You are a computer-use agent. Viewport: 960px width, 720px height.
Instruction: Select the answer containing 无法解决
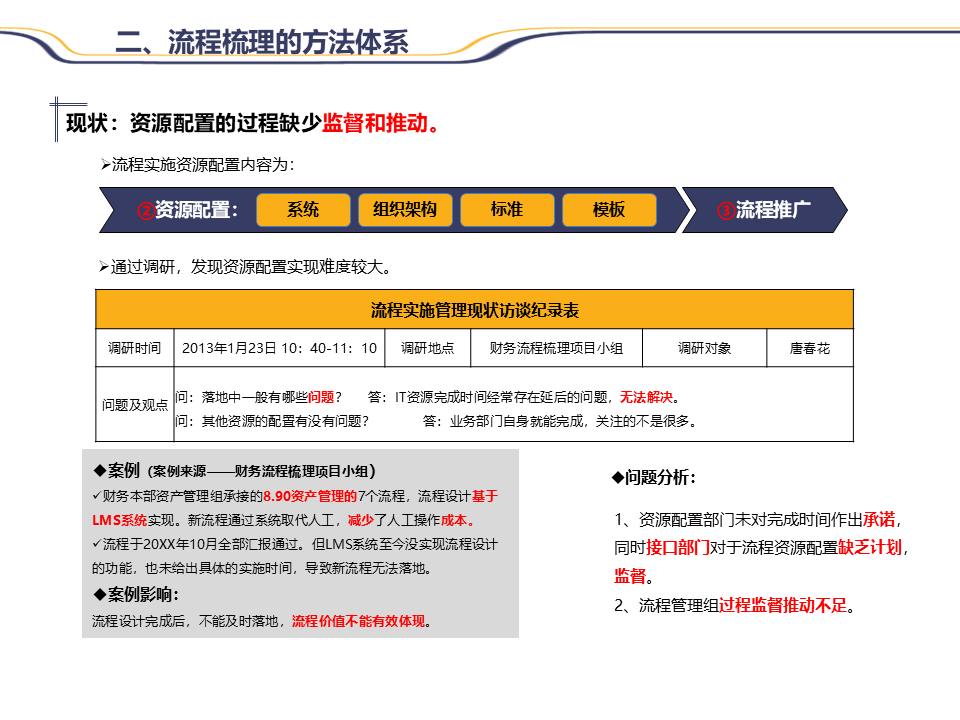point(523,397)
